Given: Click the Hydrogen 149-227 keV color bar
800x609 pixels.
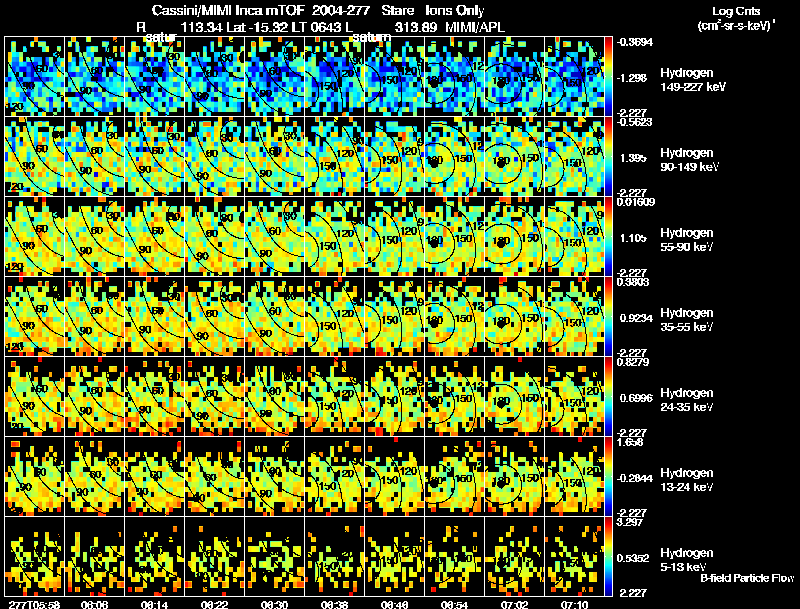Looking at the screenshot, I should (x=608, y=77).
